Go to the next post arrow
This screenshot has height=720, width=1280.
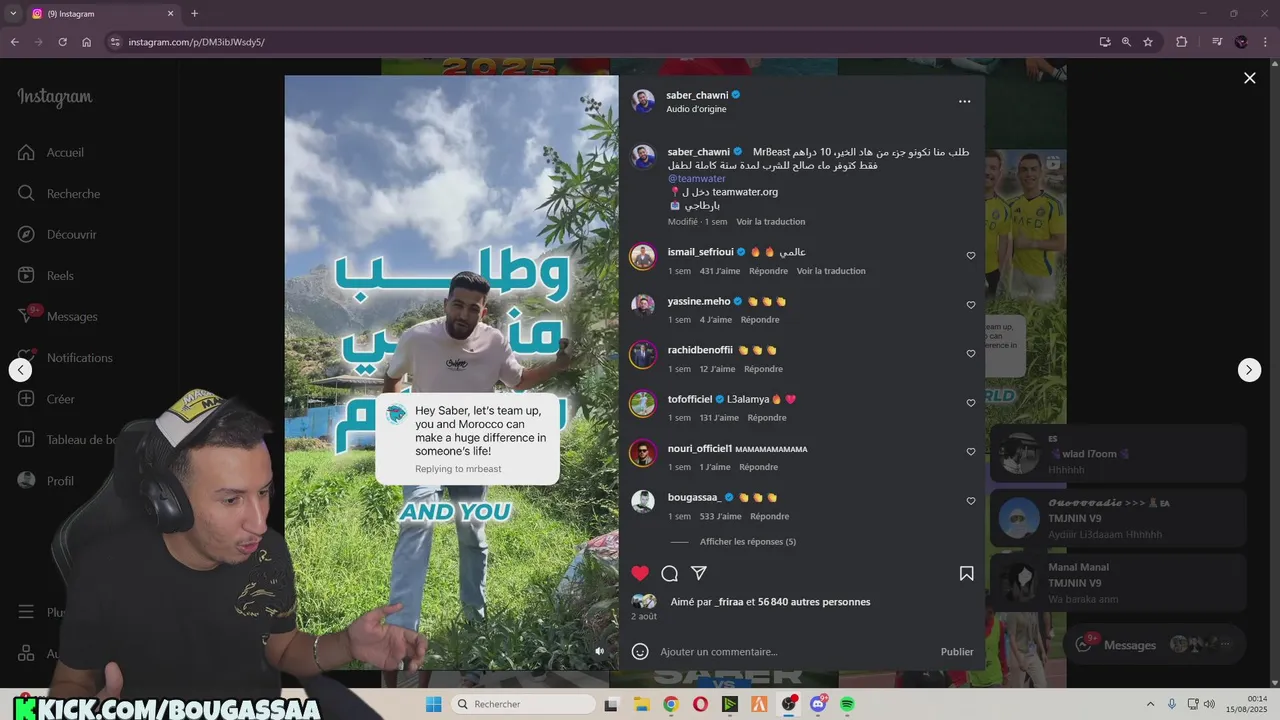1249,370
